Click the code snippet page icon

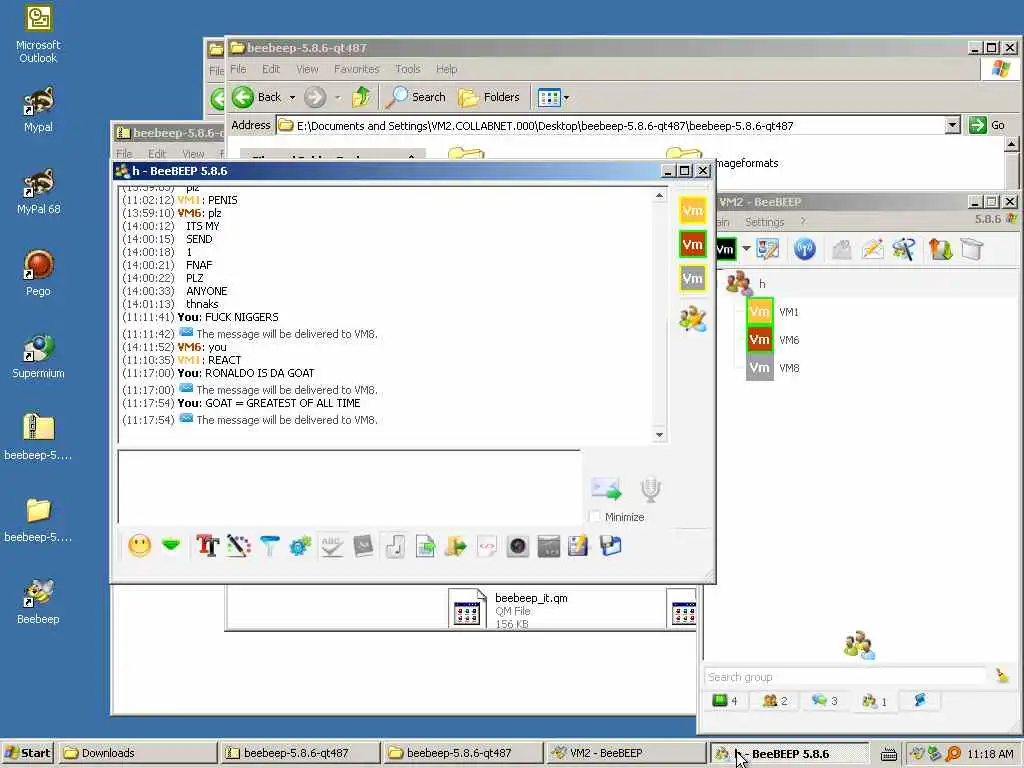[487, 546]
